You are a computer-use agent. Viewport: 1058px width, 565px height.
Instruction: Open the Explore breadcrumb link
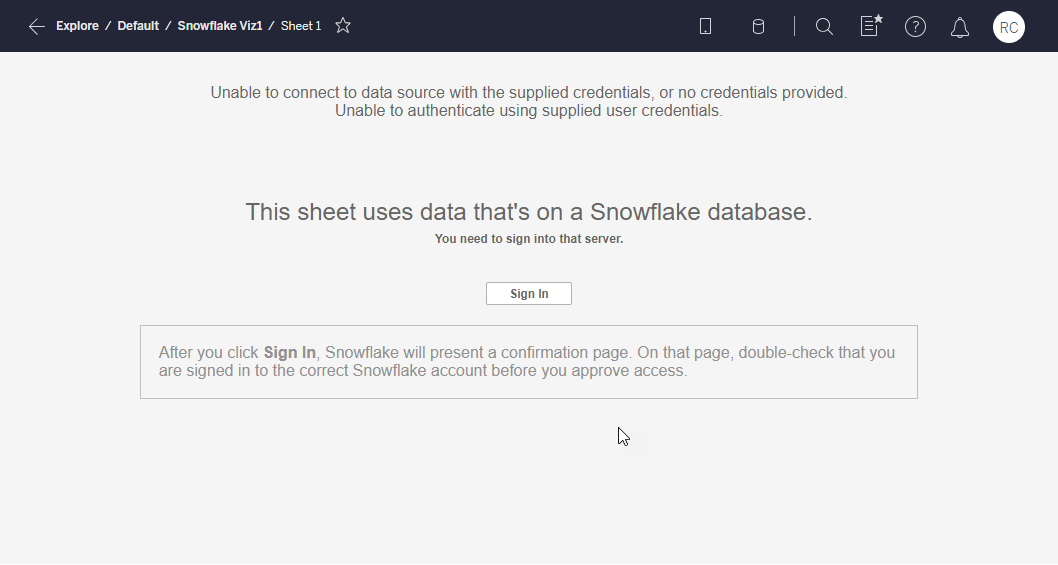[77, 26]
